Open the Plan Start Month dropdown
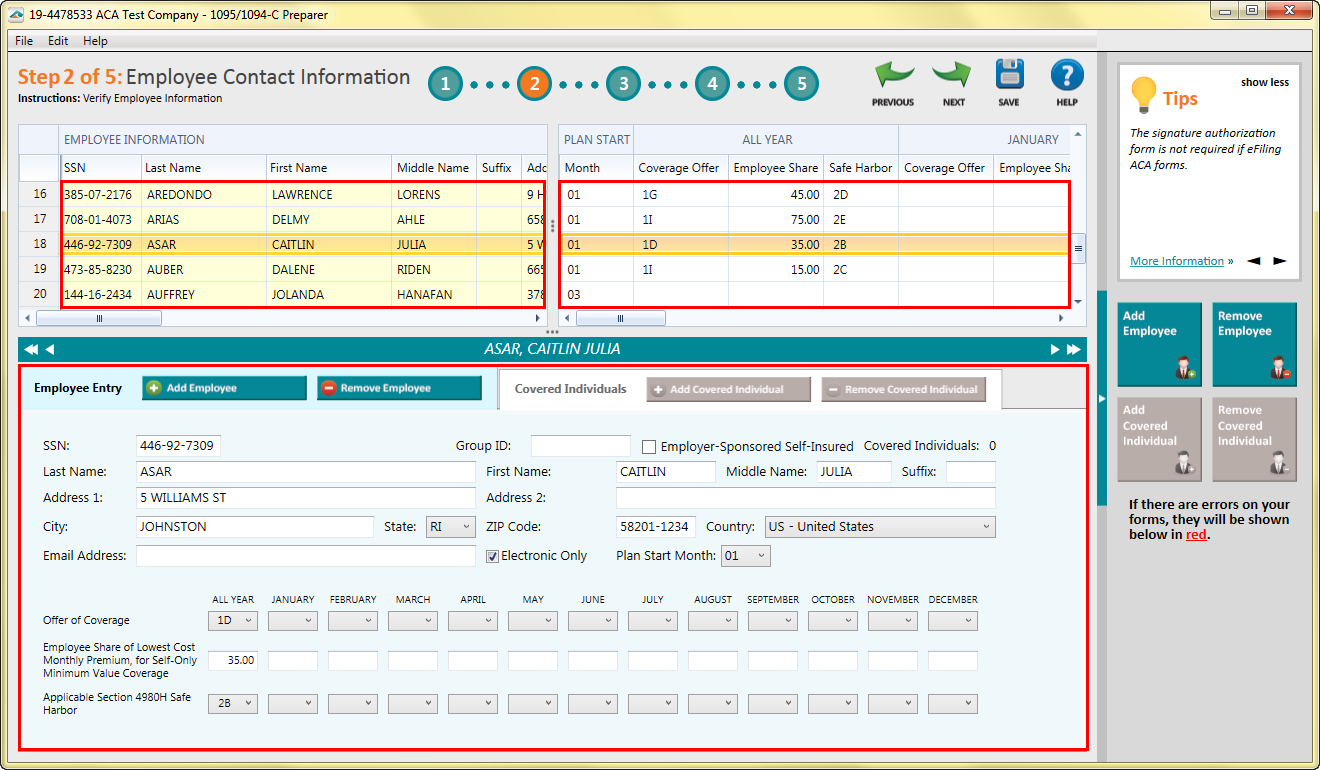The width and height of the screenshot is (1320, 770). tap(745, 556)
